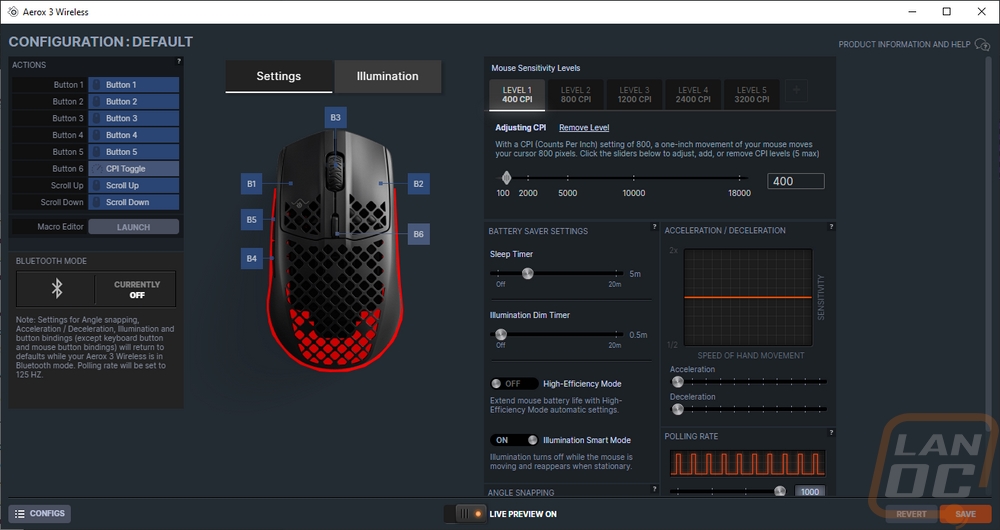
Task: Open the Button 2 action mapping
Action: (133, 101)
